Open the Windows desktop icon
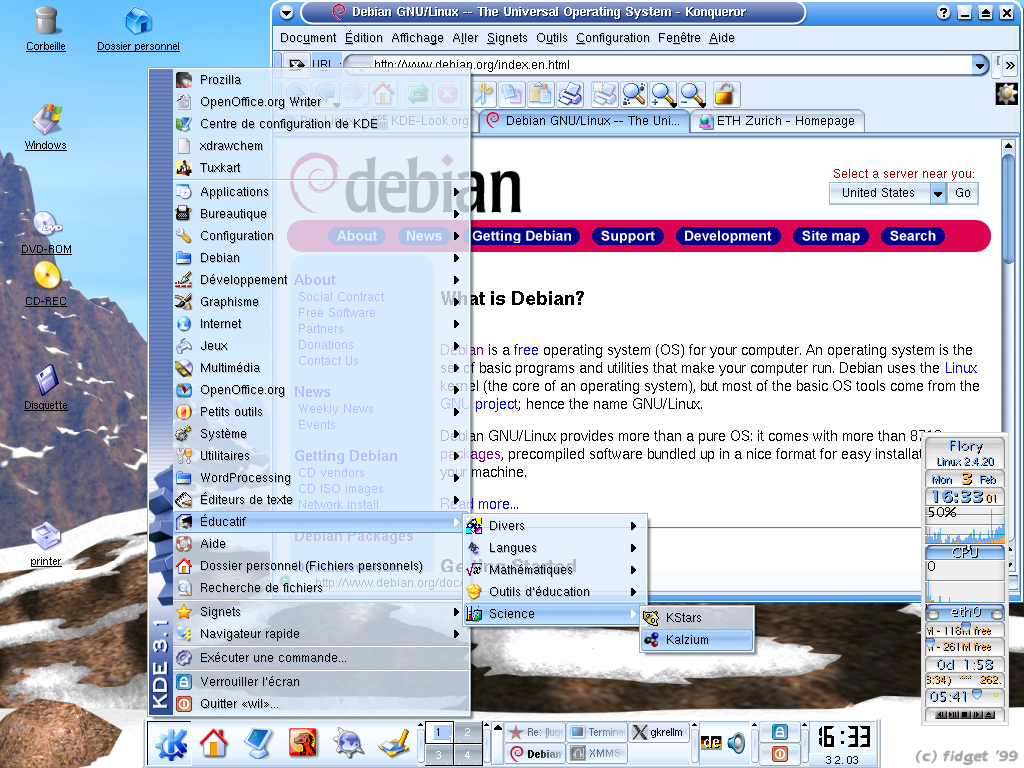This screenshot has width=1024, height=768. pyautogui.click(x=46, y=127)
